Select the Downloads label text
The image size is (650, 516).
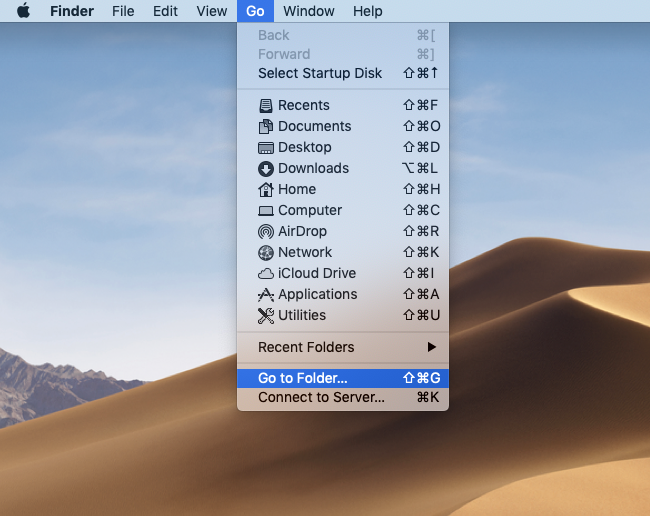tap(313, 168)
